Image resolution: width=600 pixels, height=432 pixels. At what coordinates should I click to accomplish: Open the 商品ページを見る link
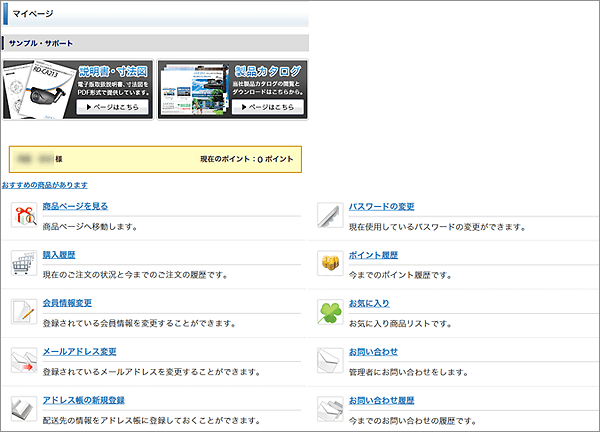75,206
